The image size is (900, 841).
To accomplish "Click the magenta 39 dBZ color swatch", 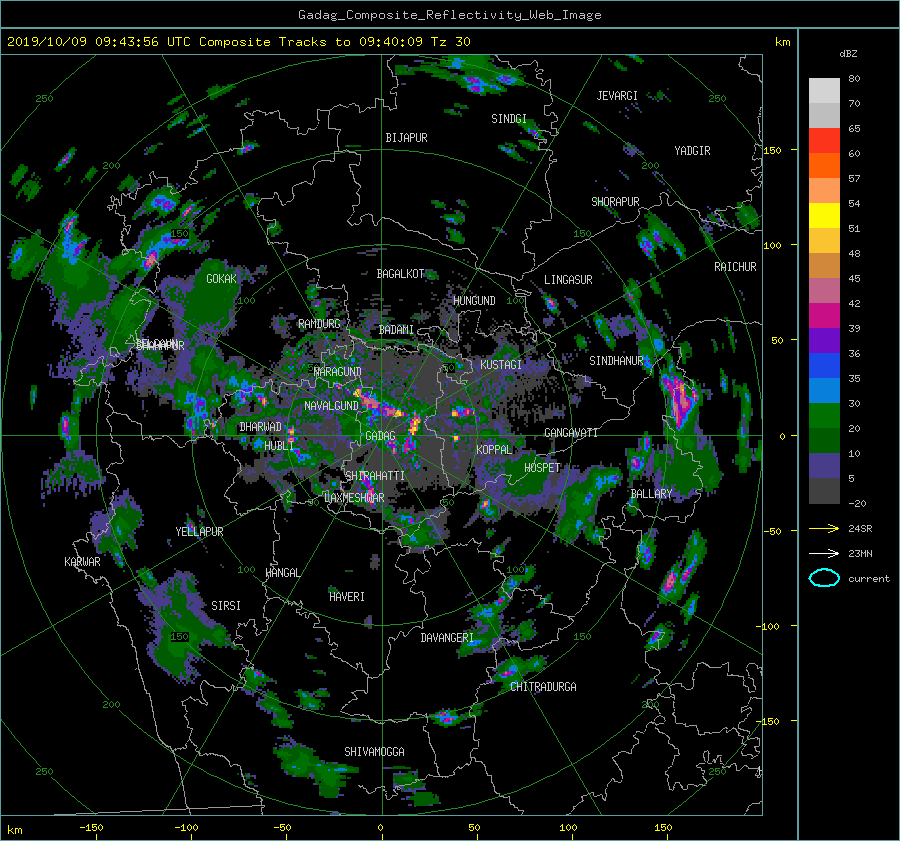I will point(824,316).
